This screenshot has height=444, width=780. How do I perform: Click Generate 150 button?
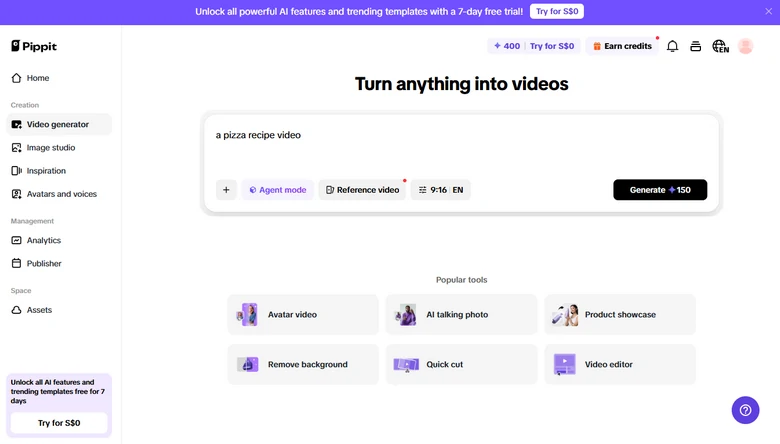pyautogui.click(x=660, y=190)
